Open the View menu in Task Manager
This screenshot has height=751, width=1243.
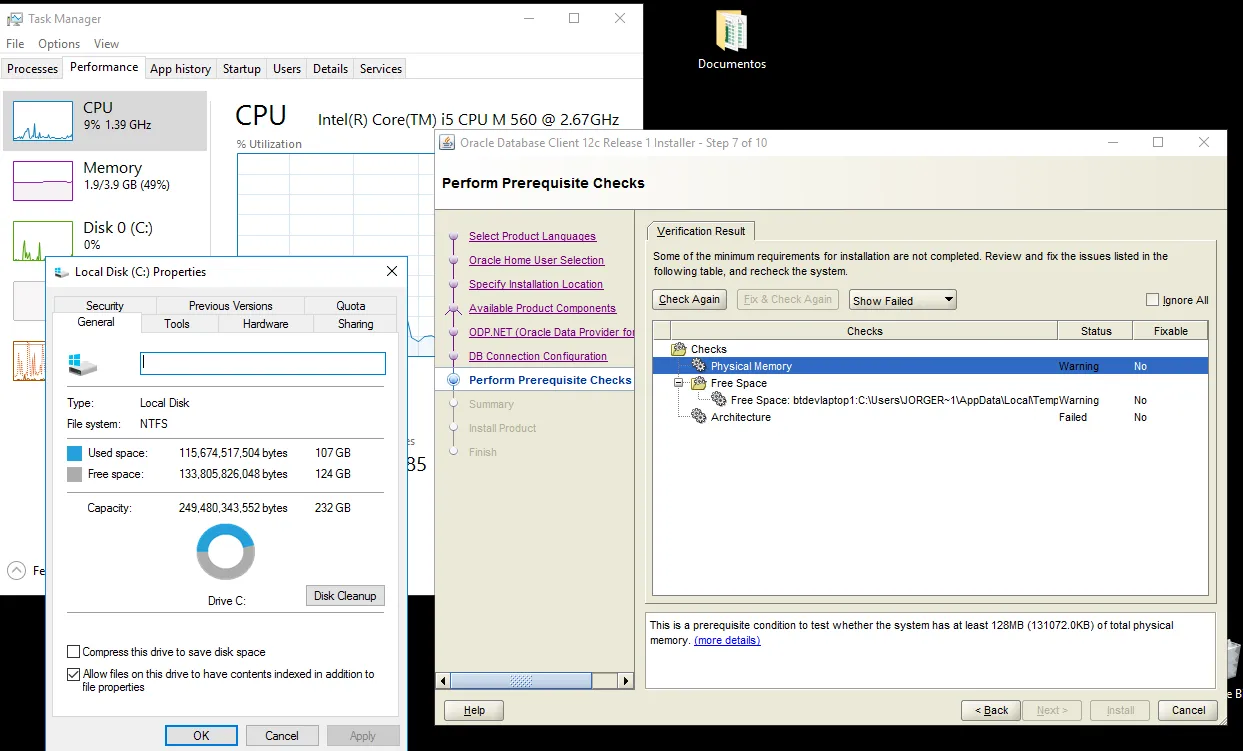(x=106, y=44)
